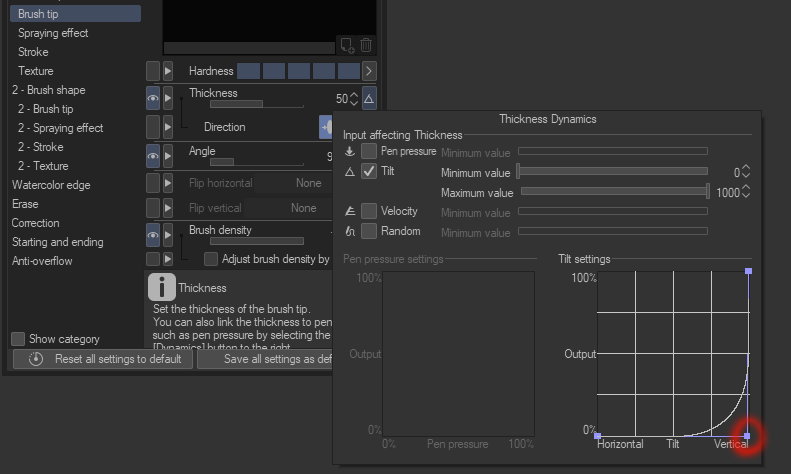
Task: Click the Thickness info icon
Action: click(x=161, y=287)
